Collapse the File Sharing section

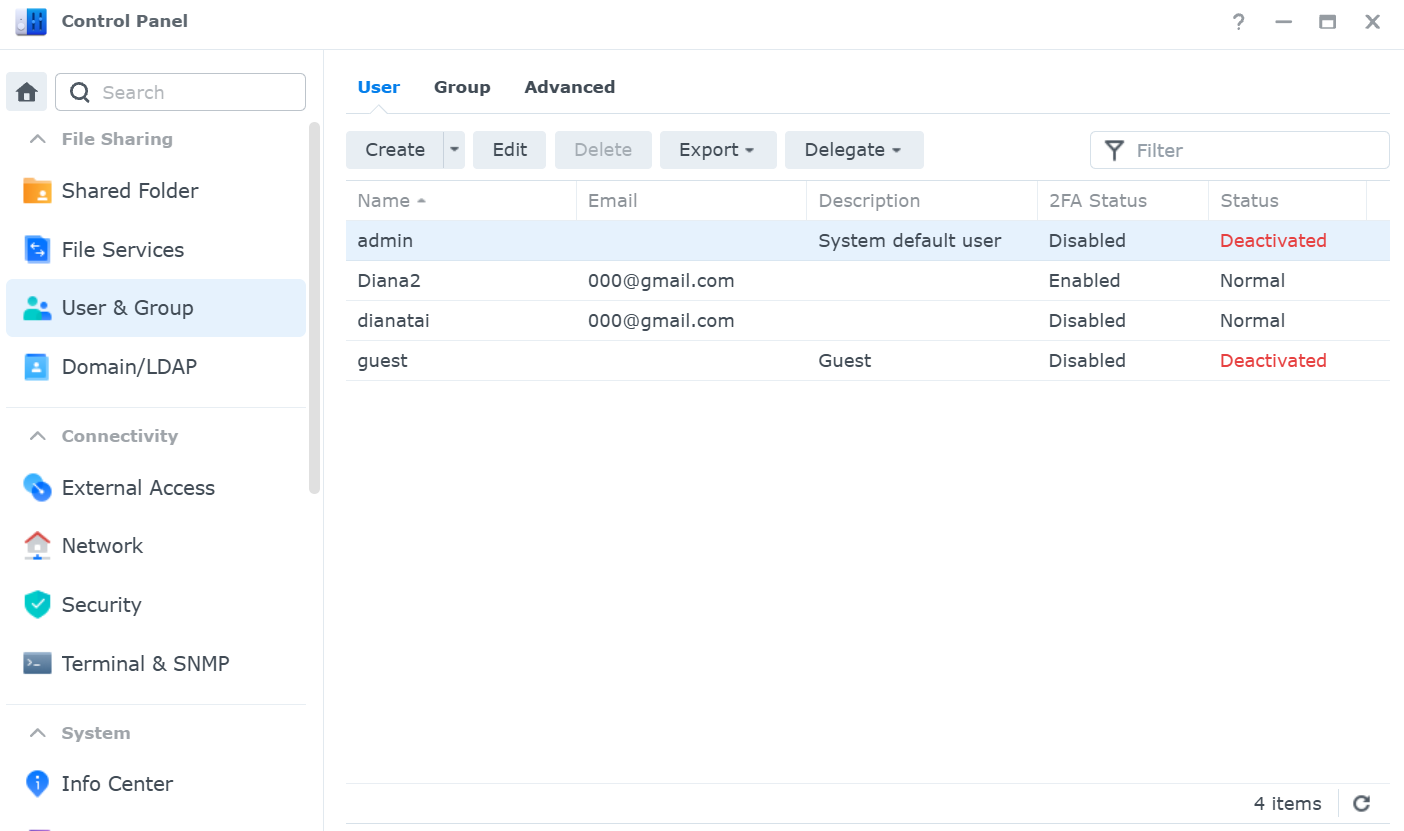pyautogui.click(x=38, y=139)
